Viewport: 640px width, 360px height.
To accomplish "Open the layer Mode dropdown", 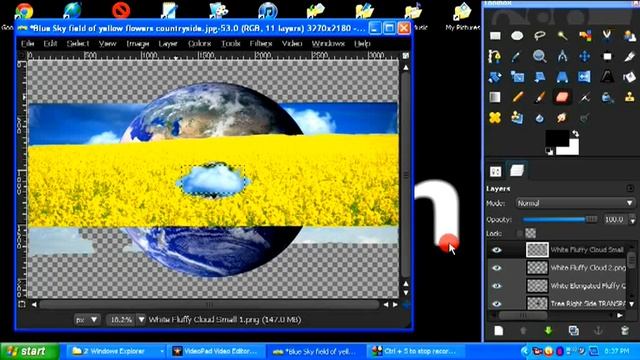I will click(x=575, y=203).
